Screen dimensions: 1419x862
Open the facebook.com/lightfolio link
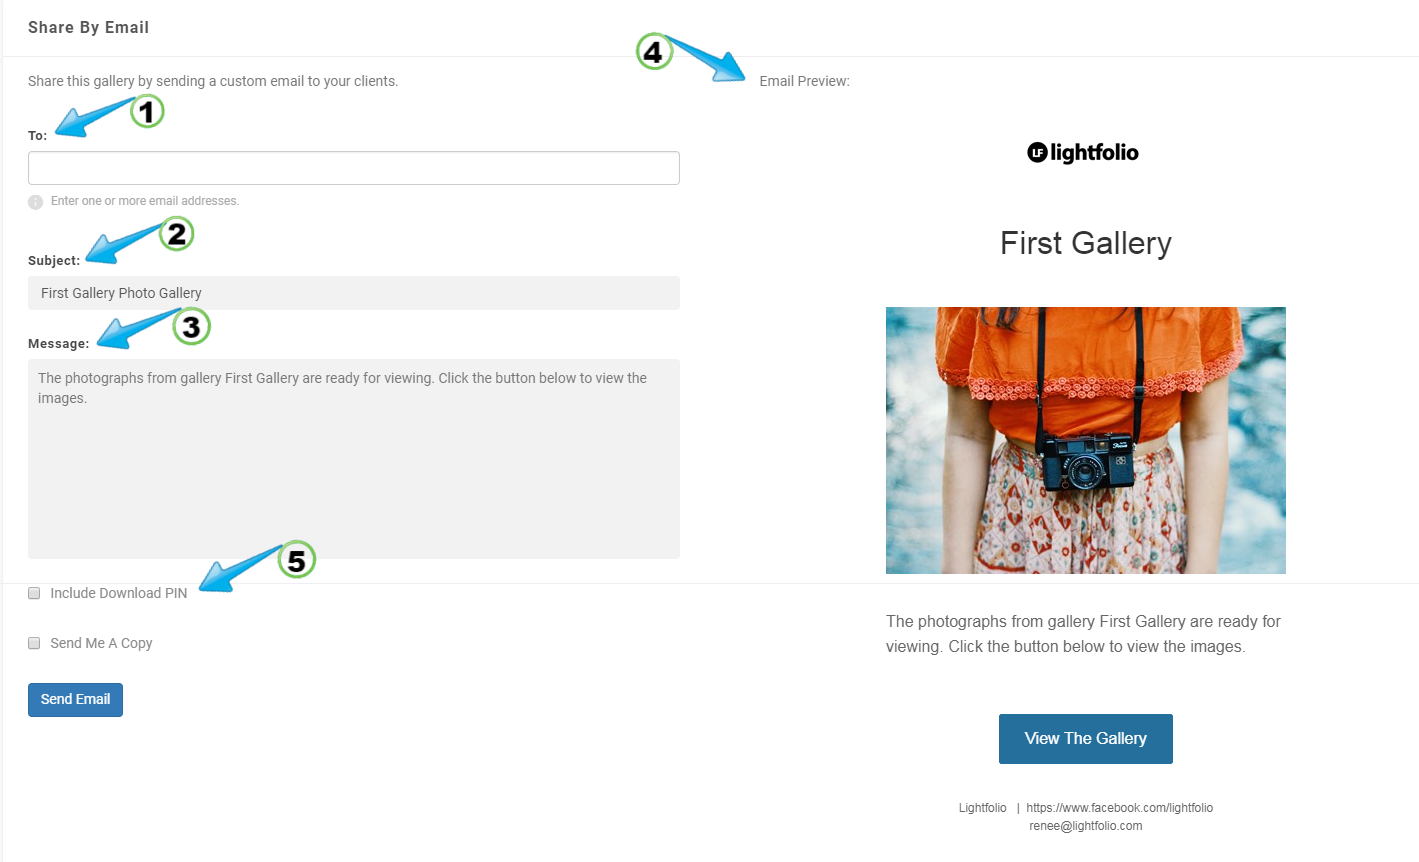coord(1119,808)
